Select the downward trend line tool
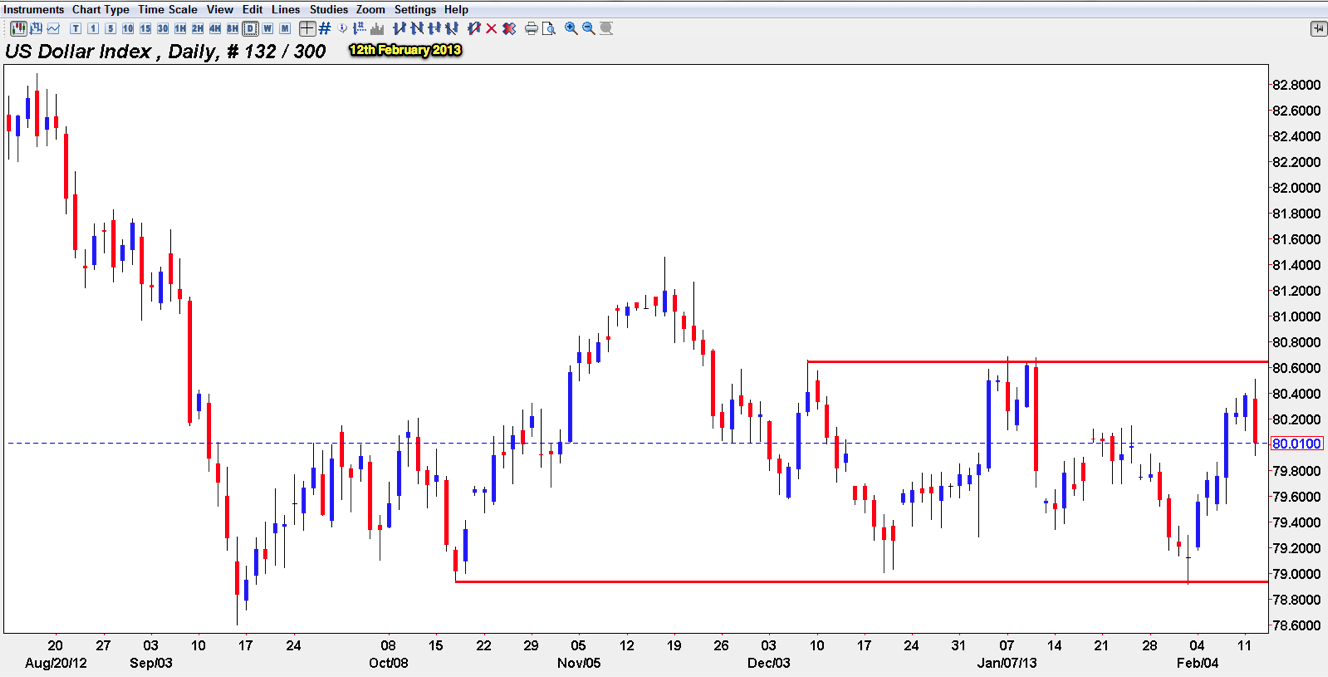The height and width of the screenshot is (677, 1328). click(x=417, y=28)
